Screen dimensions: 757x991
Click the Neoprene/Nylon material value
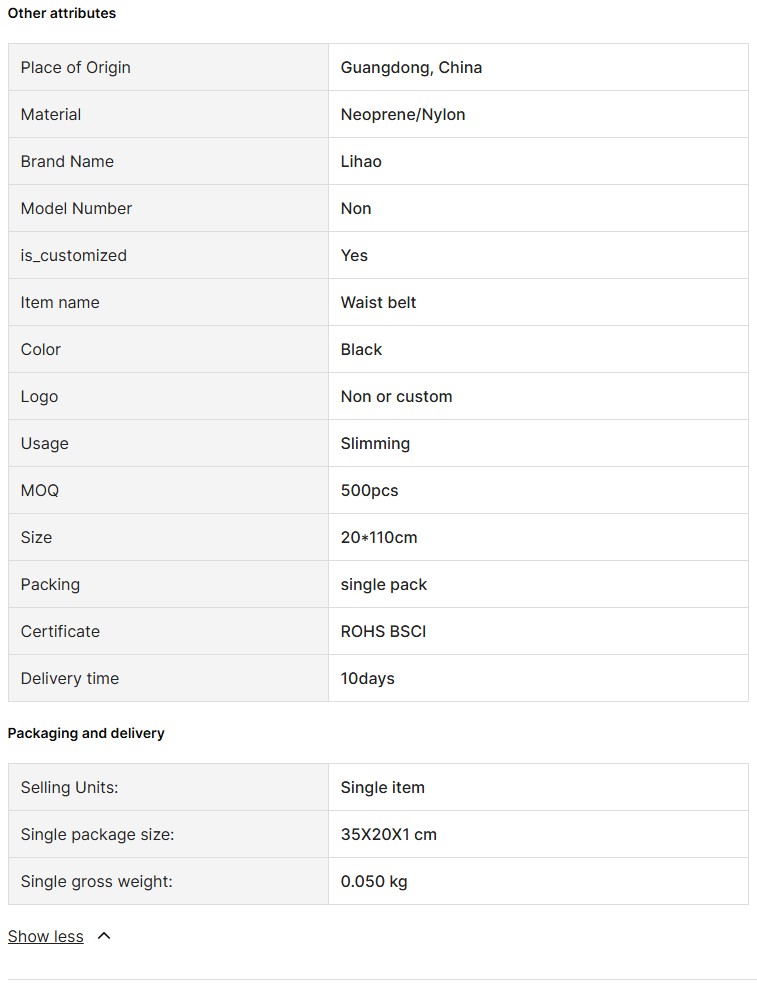(403, 114)
